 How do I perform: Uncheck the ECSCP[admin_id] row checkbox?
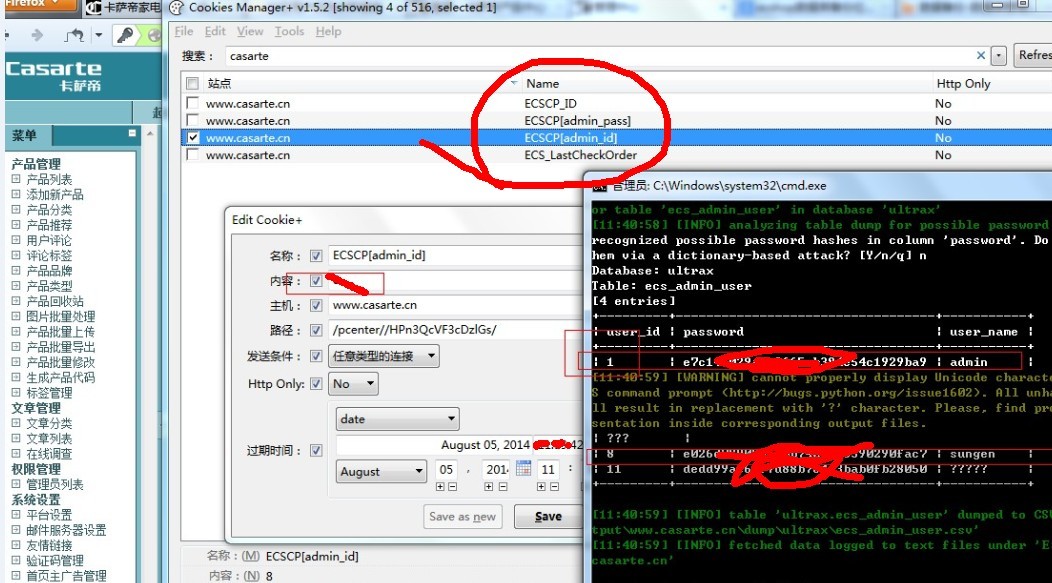coord(193,138)
